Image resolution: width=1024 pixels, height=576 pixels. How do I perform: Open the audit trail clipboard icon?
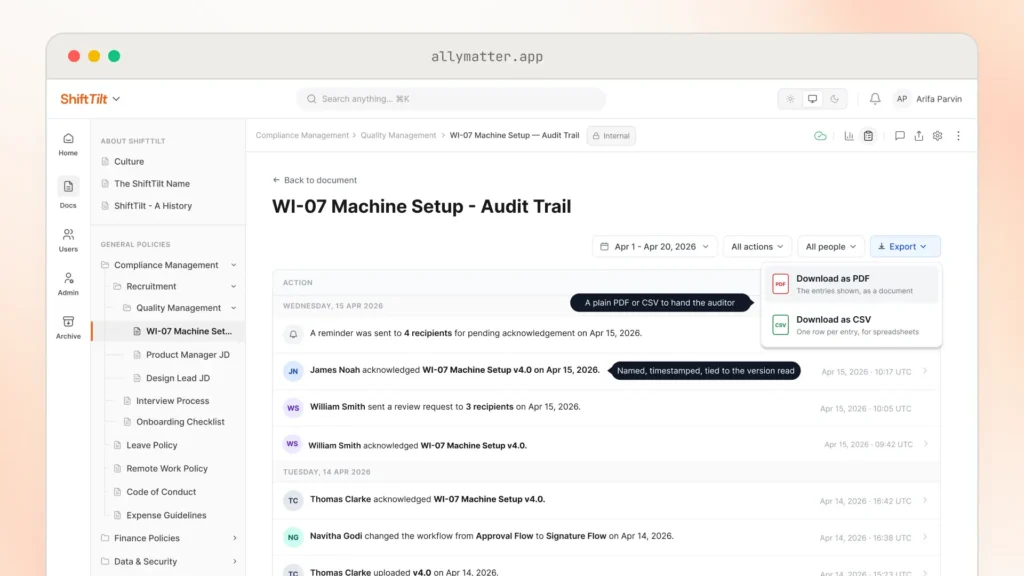click(869, 136)
